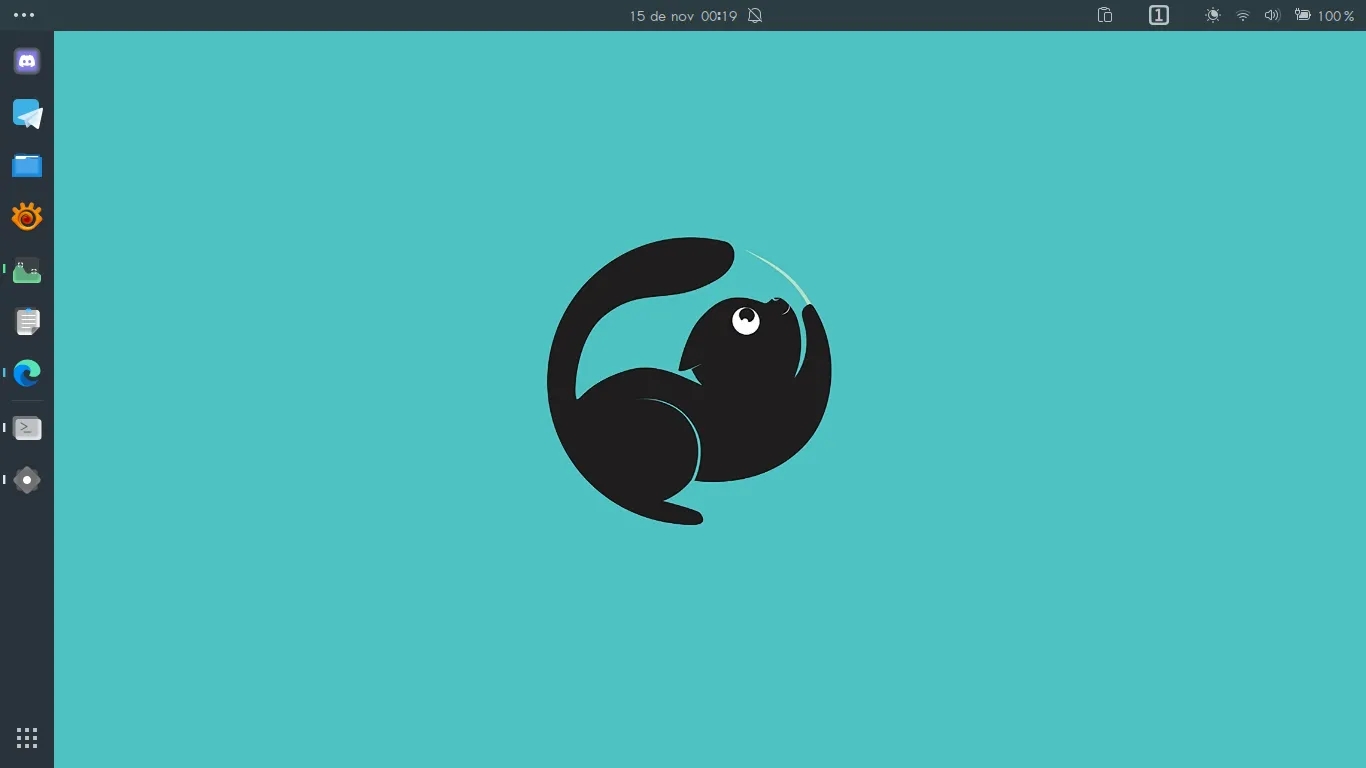Open the three-dot activities menu
The width and height of the screenshot is (1366, 768).
pyautogui.click(x=24, y=15)
